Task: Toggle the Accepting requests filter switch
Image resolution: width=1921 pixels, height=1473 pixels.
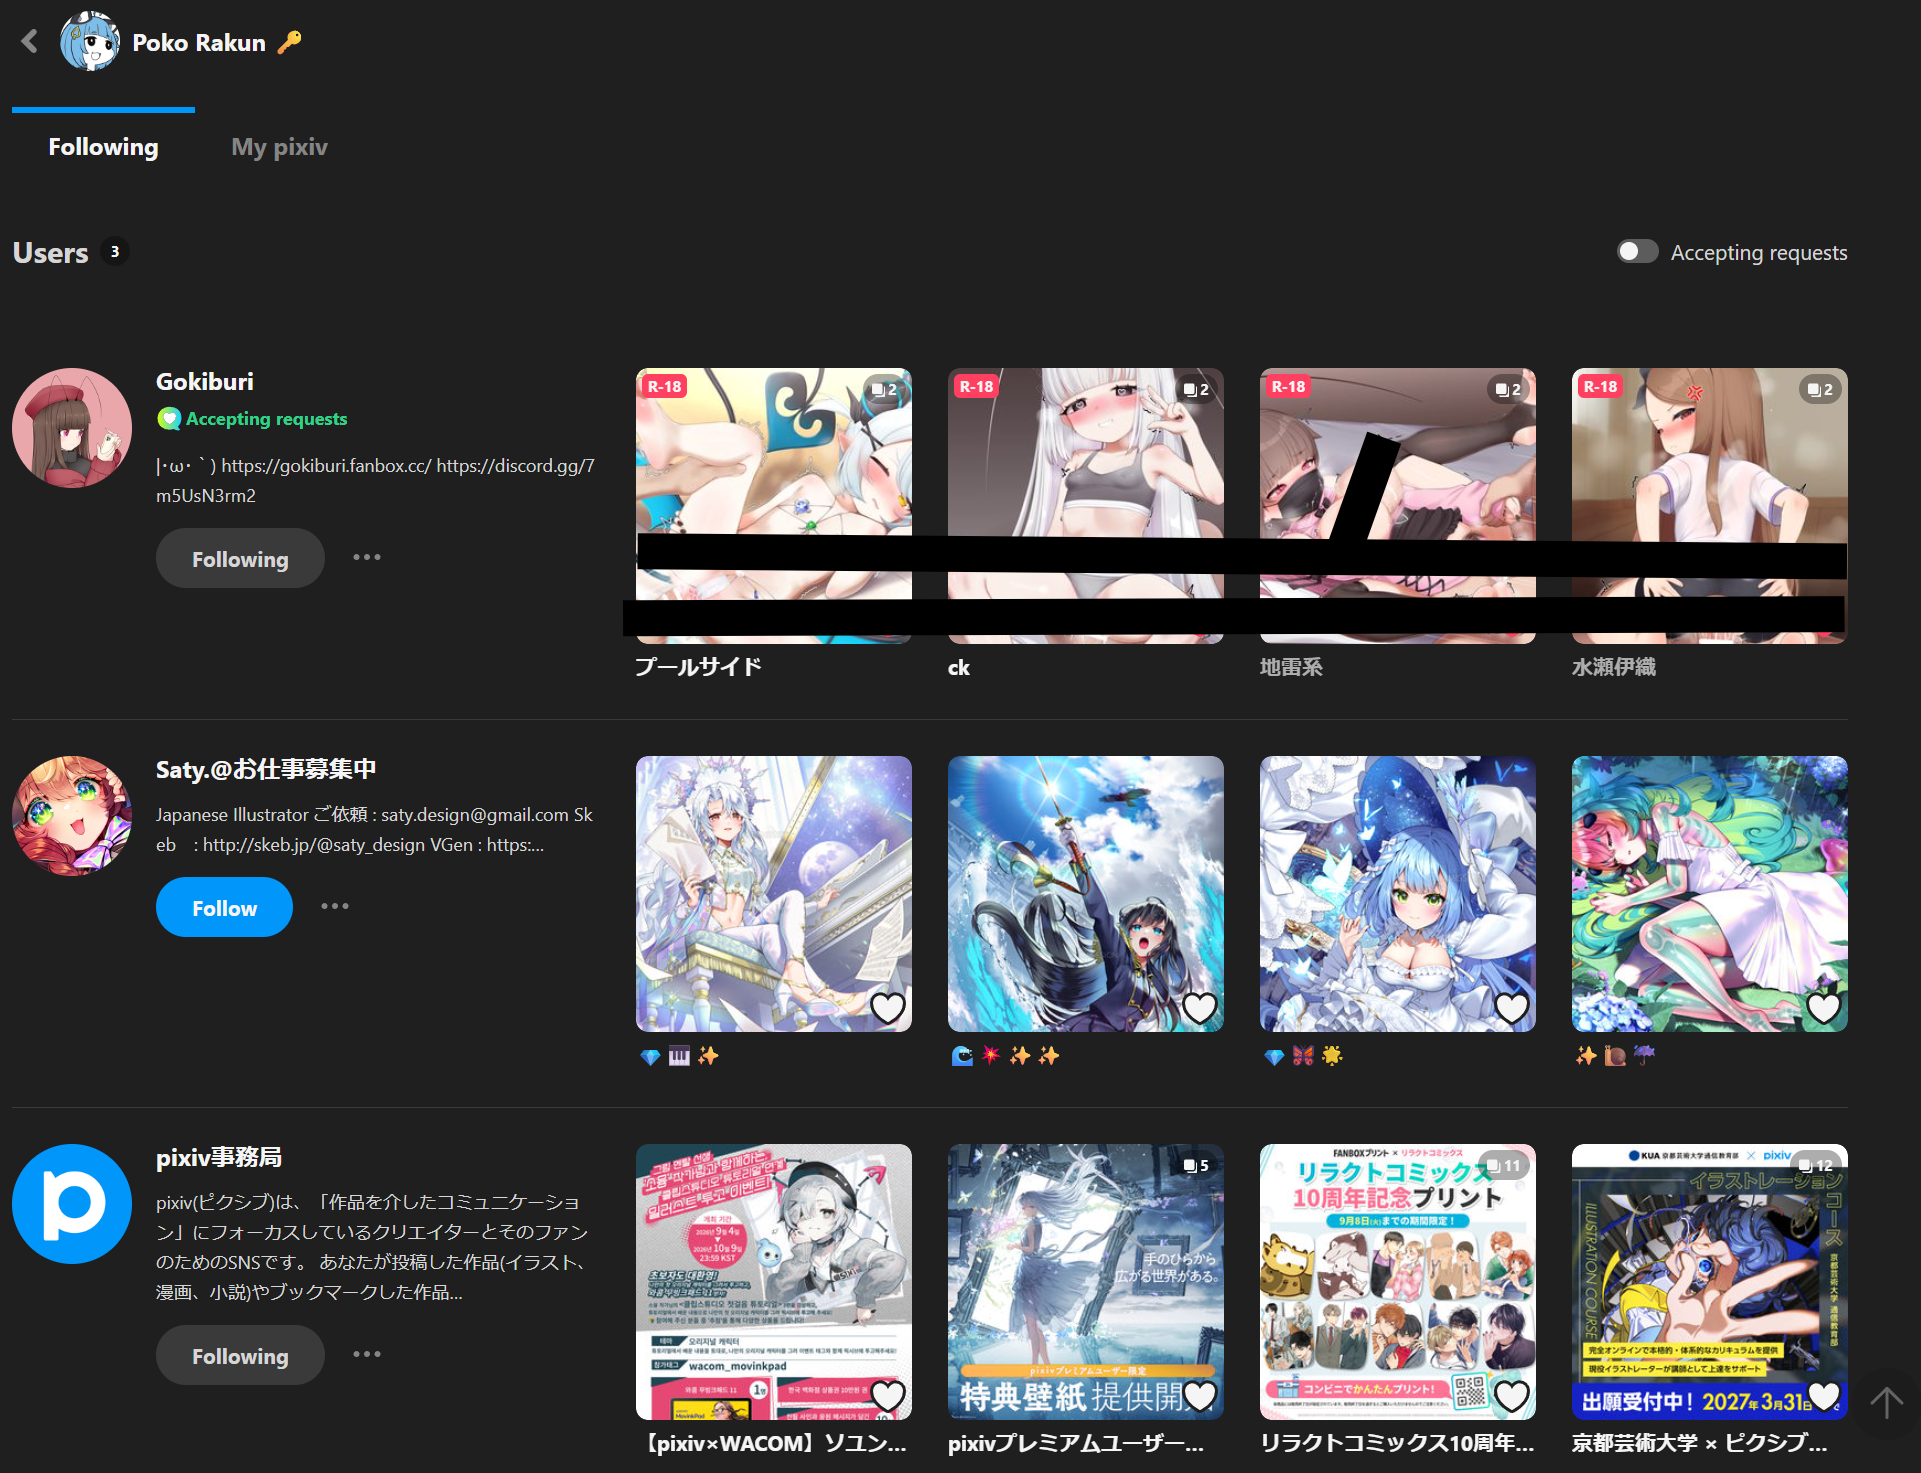Action: [x=1638, y=251]
